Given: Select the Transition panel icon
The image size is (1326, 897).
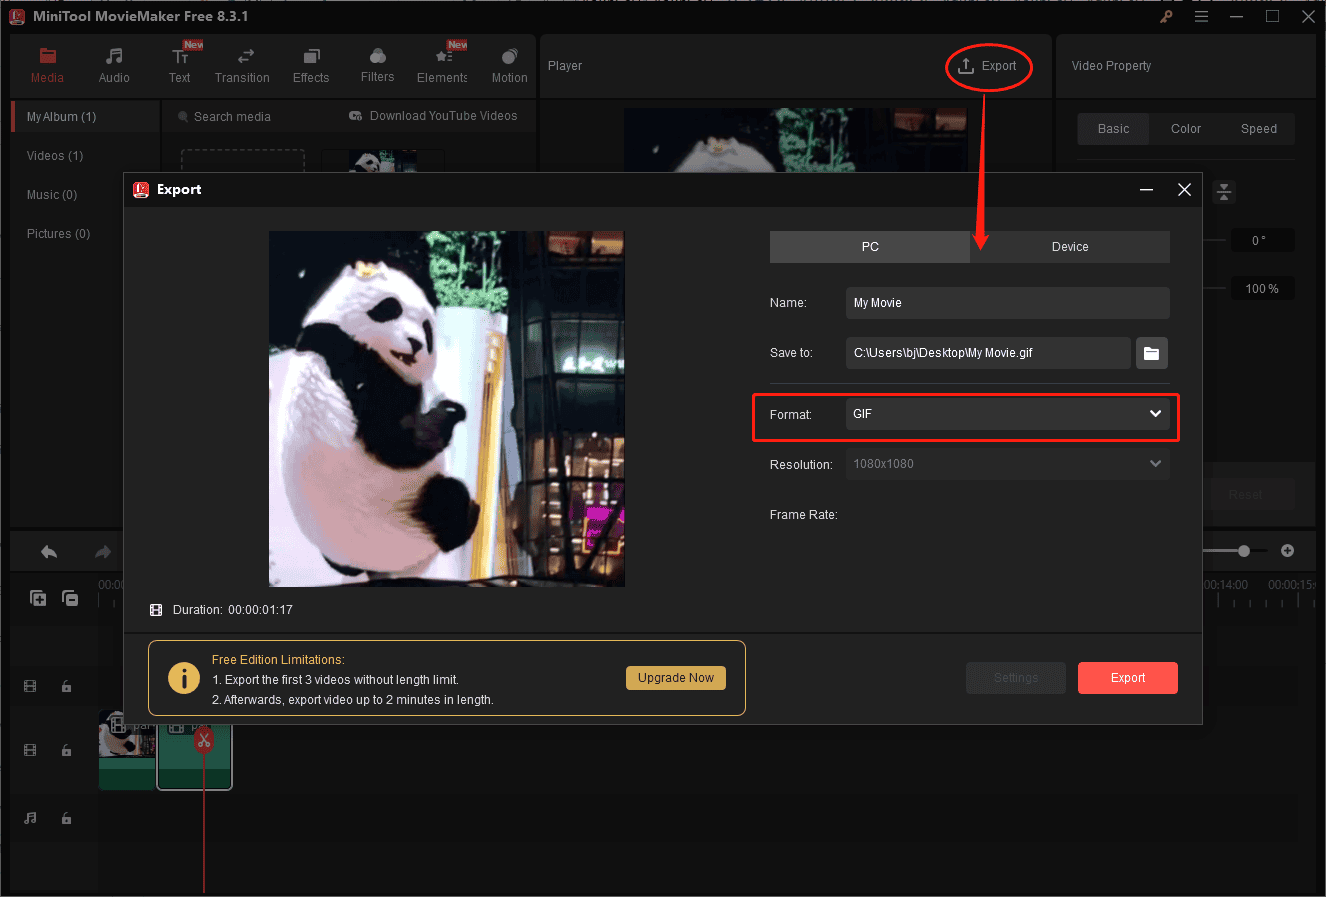Looking at the screenshot, I should pyautogui.click(x=242, y=64).
